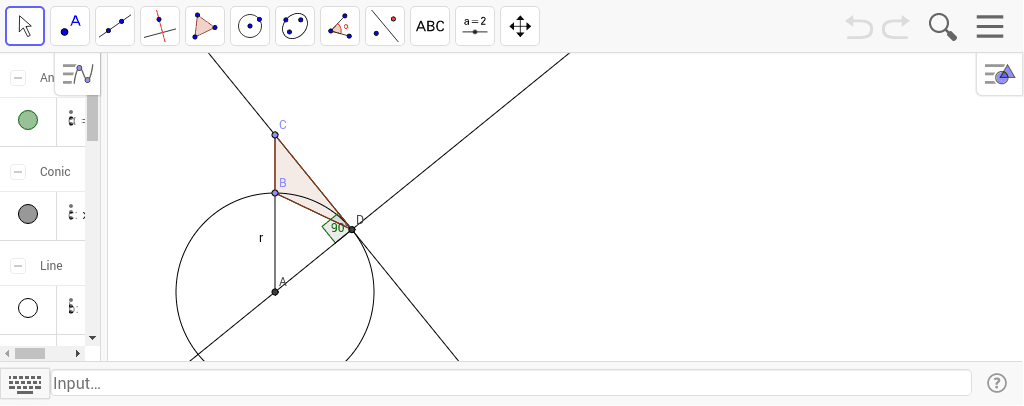Toggle visibility of the white Line object
The height and width of the screenshot is (406, 1024).
tap(27, 308)
